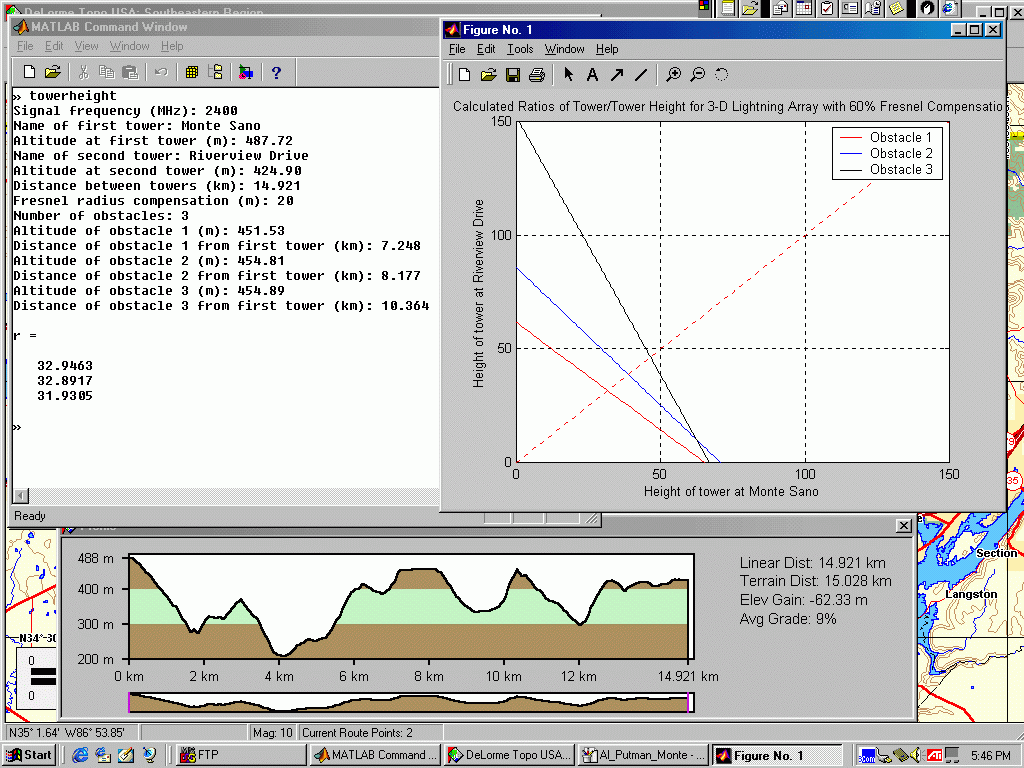Viewport: 1024px width, 768px height.
Task: Open the File menu in Figure No. 1
Action: [x=457, y=49]
